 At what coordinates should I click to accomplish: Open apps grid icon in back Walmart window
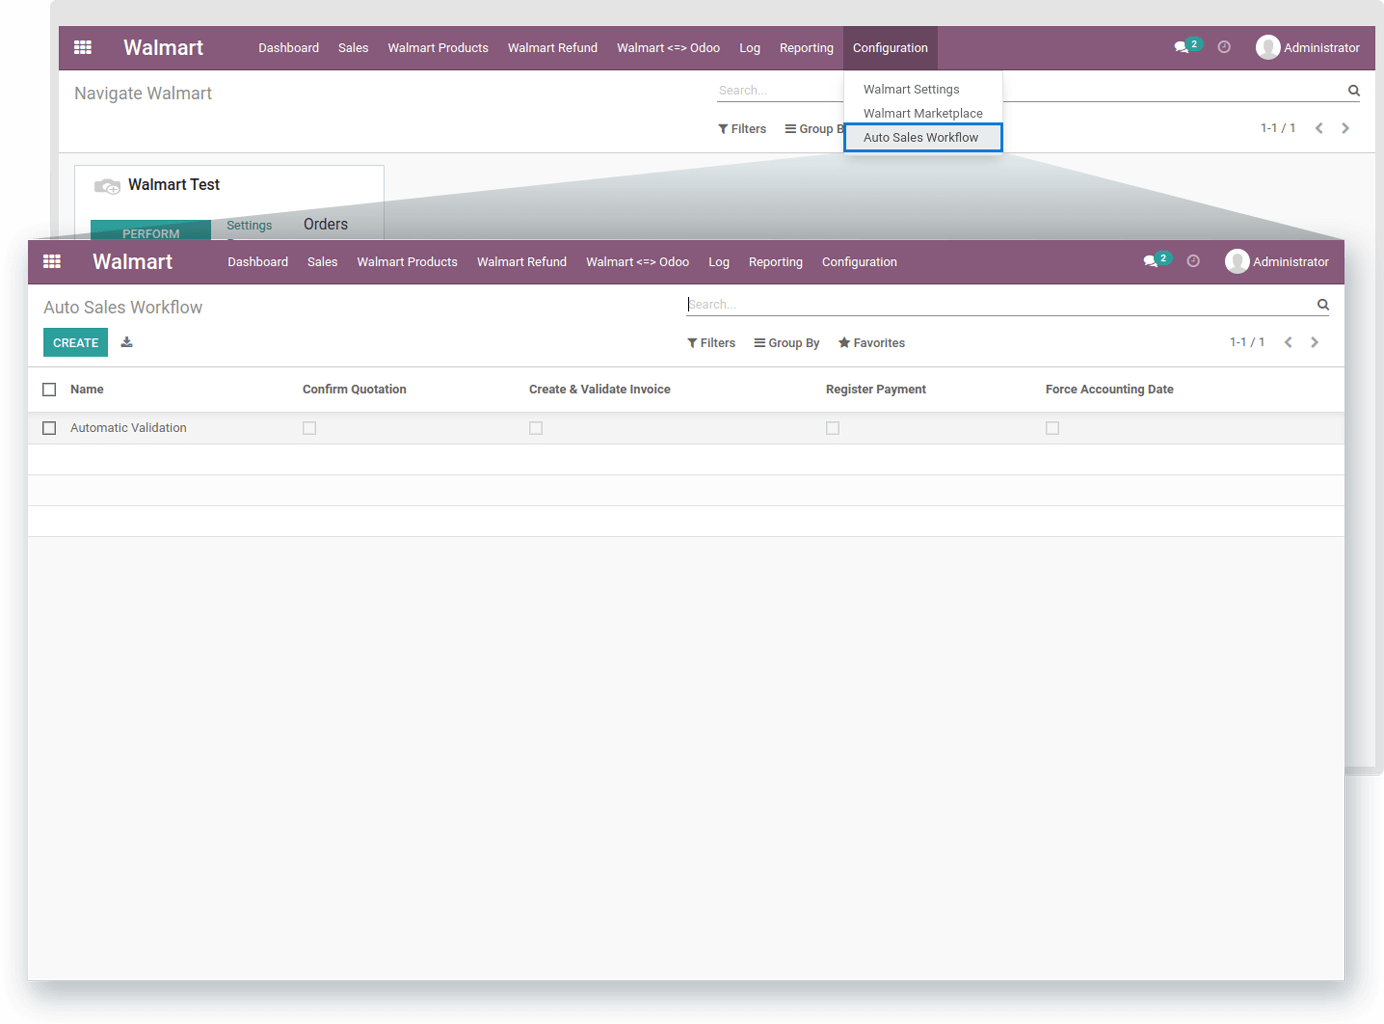coord(83,48)
